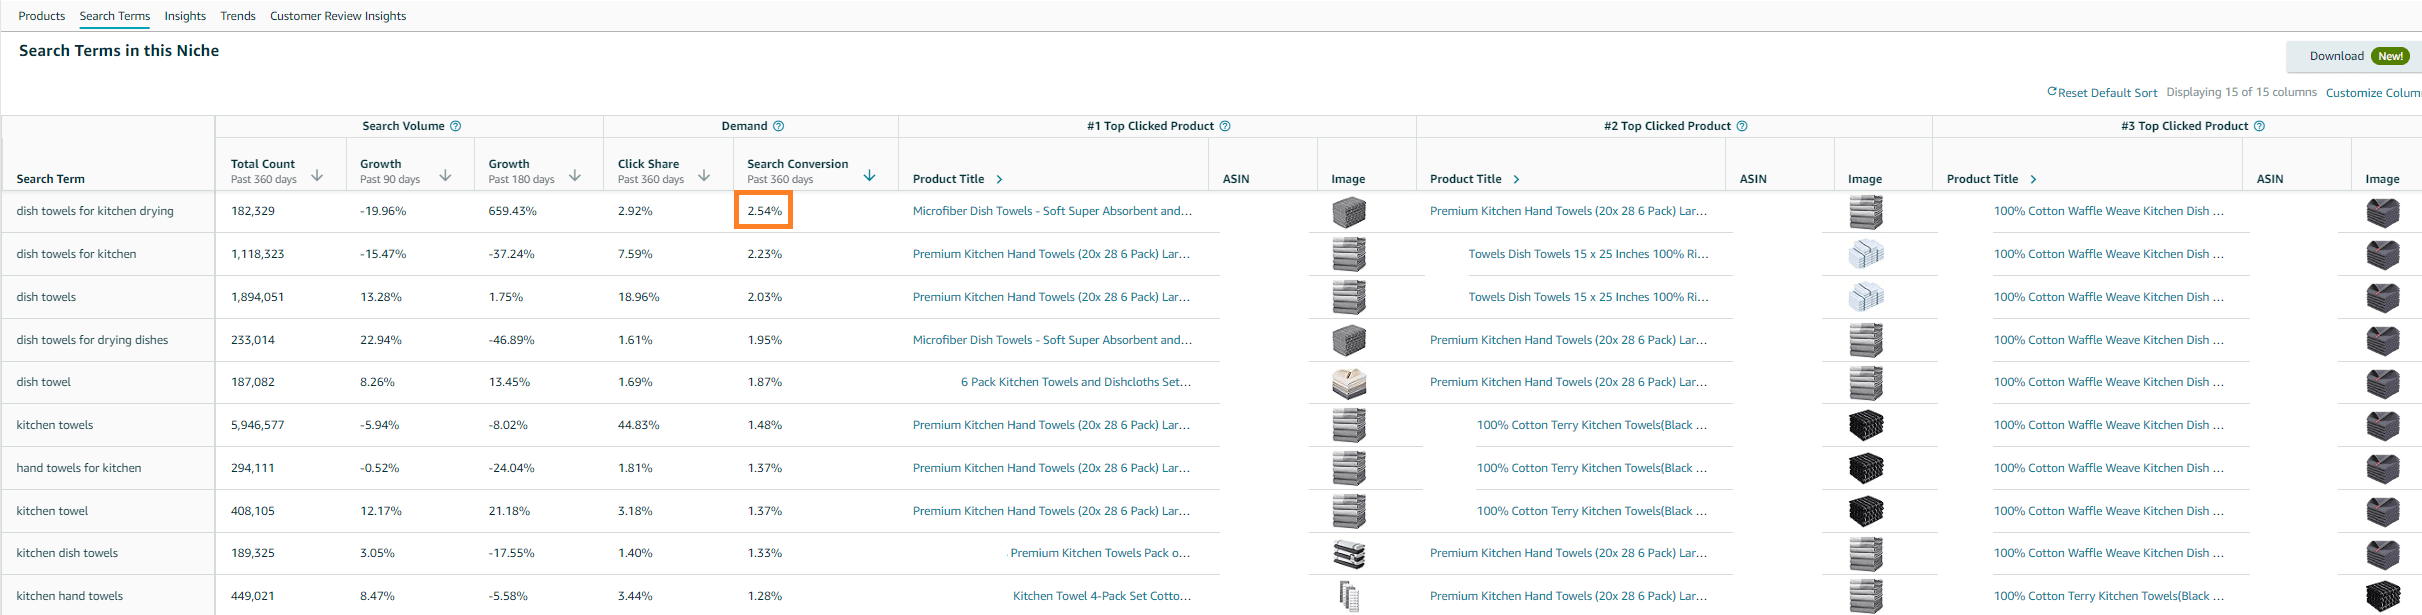Click #1 product image in dish towels for kitchen row
2422x615 pixels.
[1349, 254]
